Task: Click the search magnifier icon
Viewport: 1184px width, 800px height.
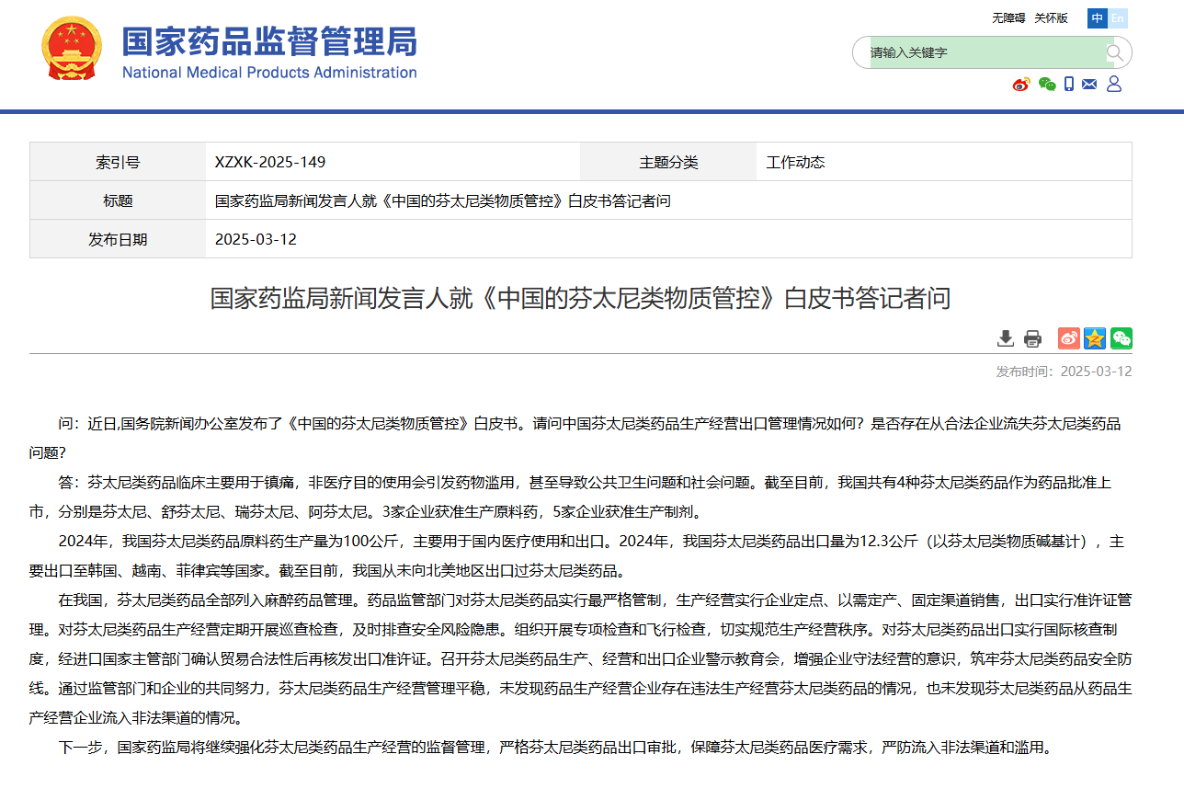Action: point(1114,53)
